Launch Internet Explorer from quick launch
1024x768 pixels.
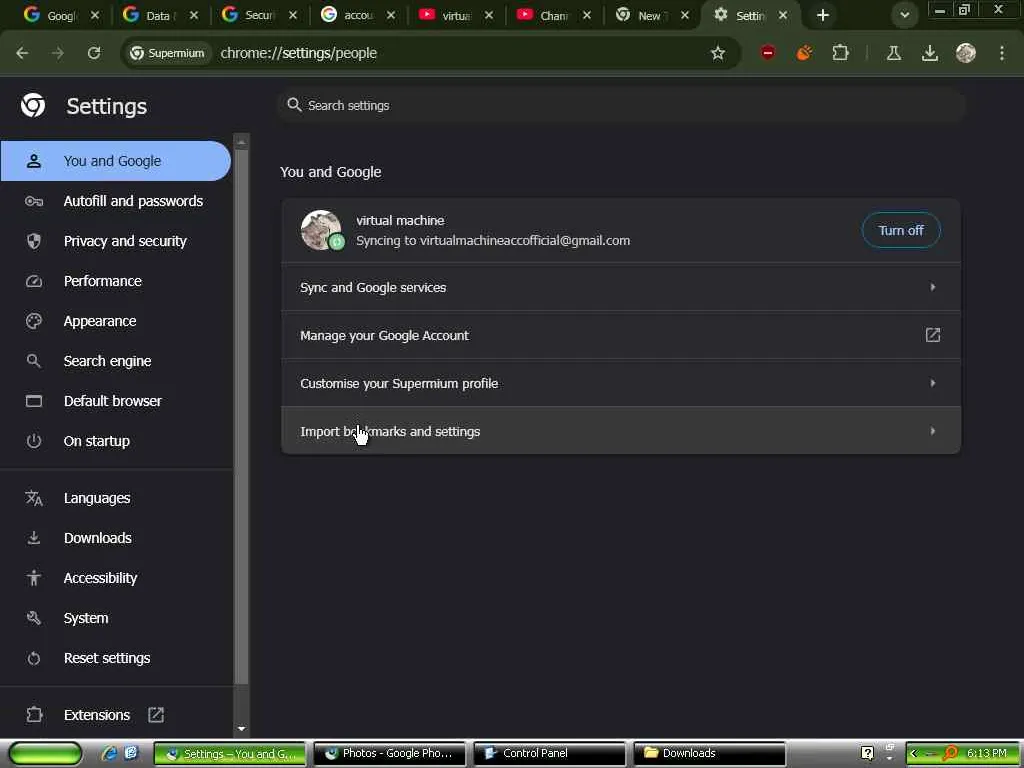point(109,753)
